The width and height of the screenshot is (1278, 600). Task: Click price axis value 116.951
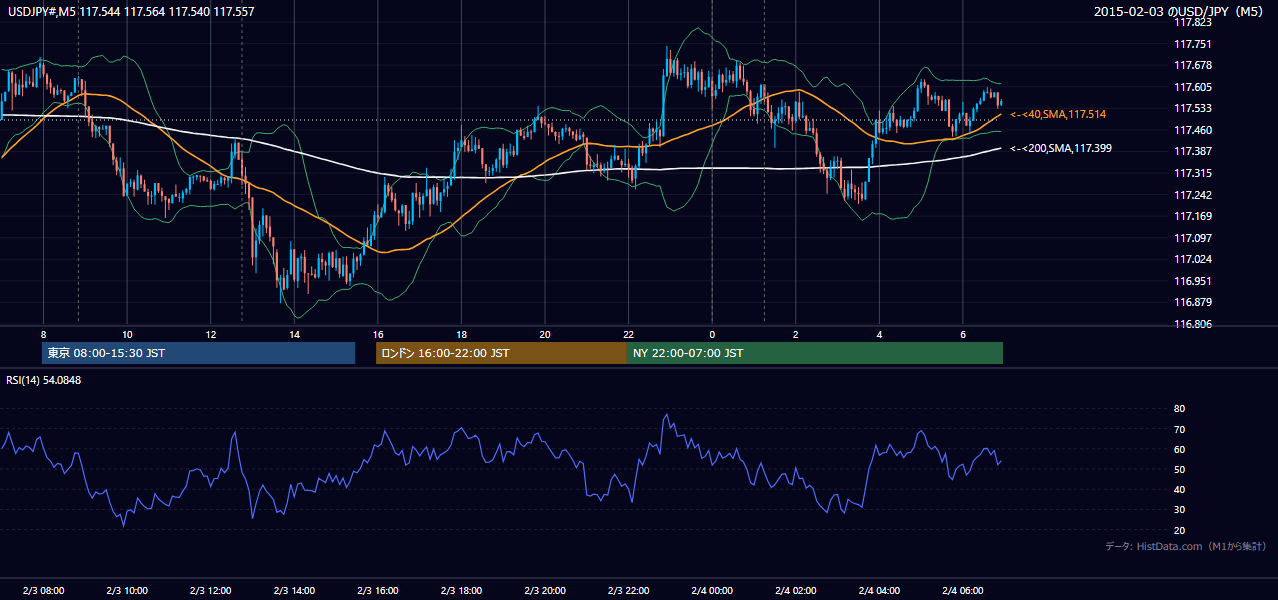[x=1192, y=281]
